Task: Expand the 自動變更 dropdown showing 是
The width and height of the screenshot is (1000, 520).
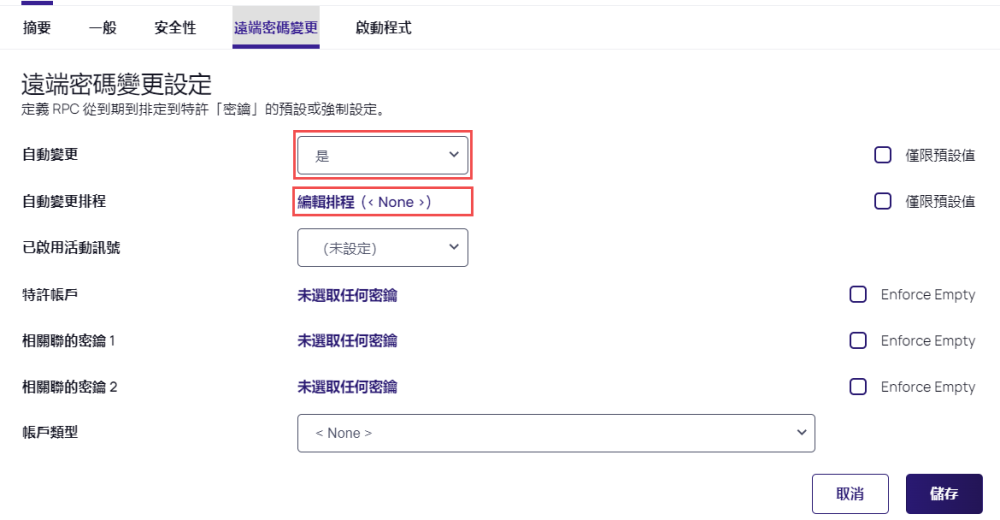Action: coord(383,155)
